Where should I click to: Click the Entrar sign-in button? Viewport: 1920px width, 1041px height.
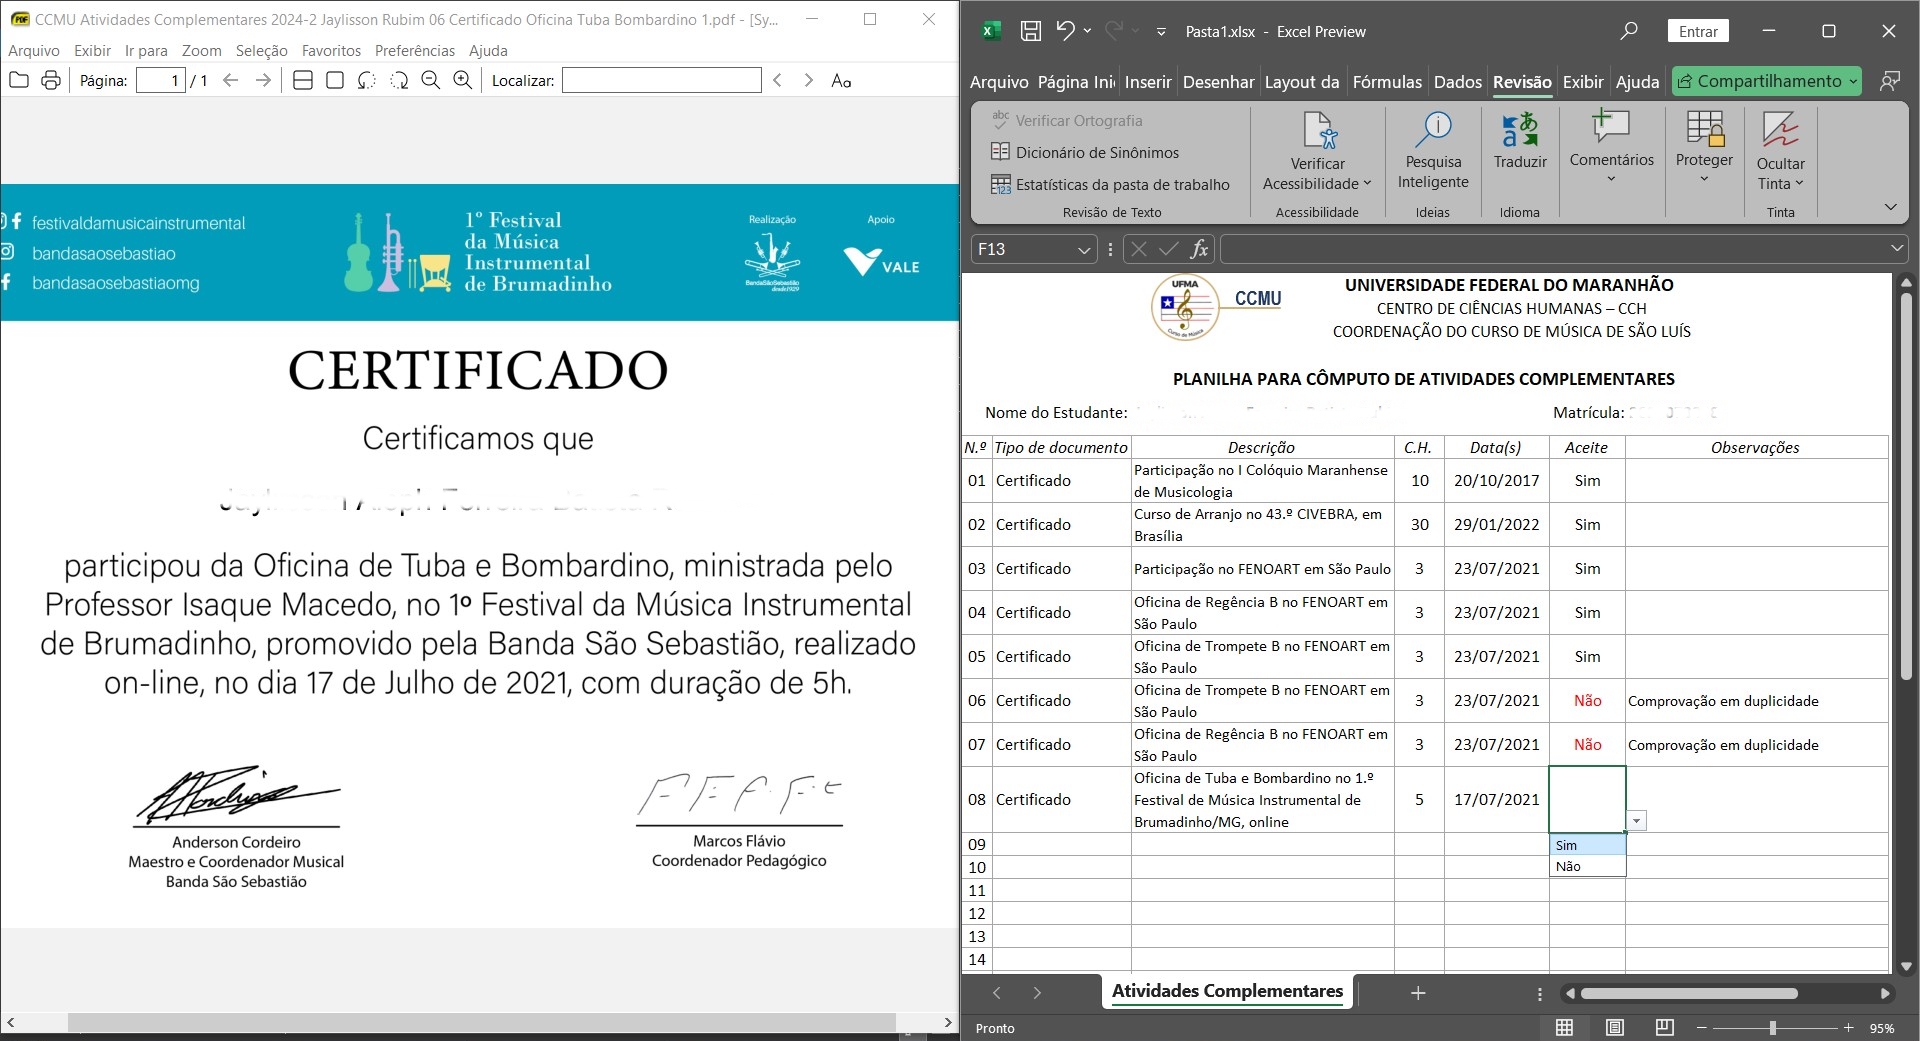(1698, 31)
